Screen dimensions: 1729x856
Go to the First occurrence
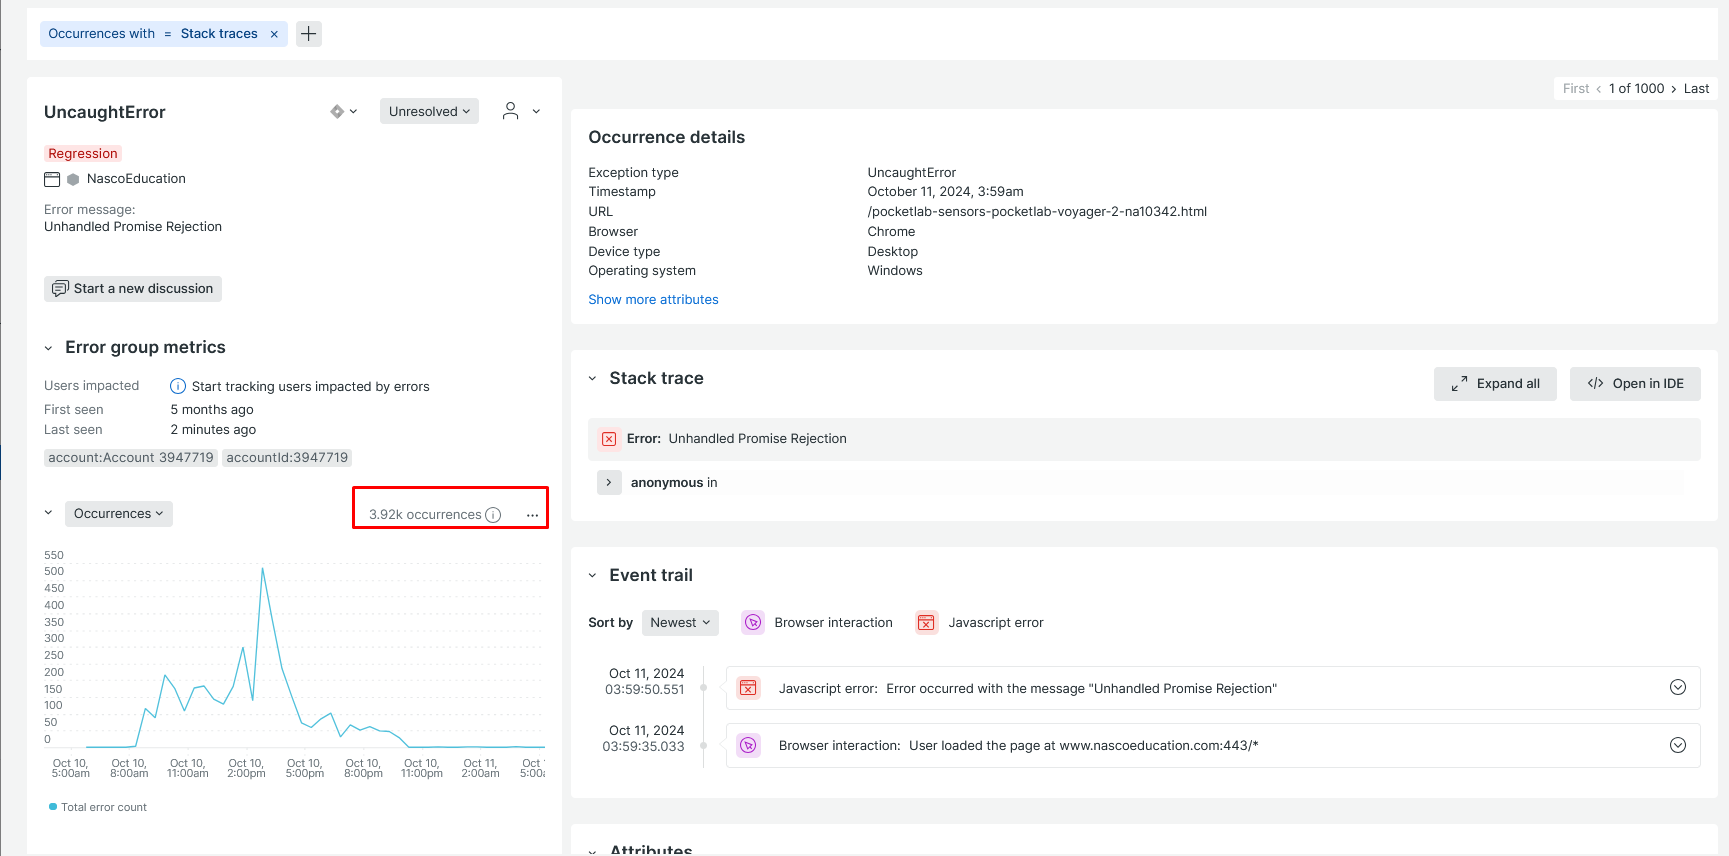1576,89
